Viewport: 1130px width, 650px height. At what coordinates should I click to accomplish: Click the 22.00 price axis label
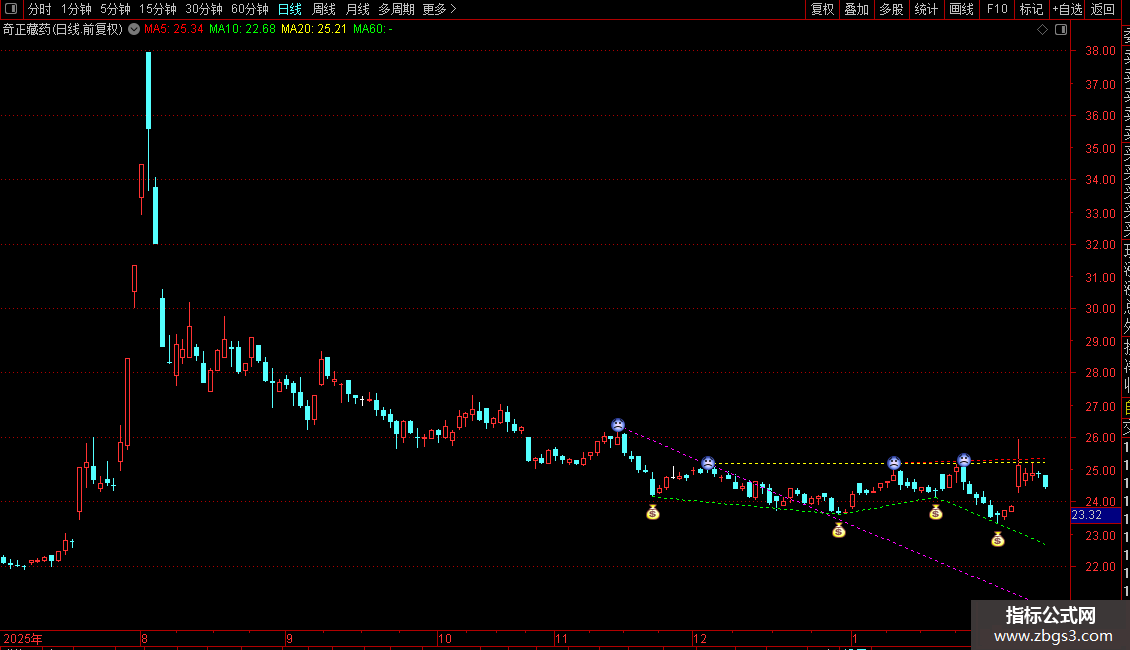pyautogui.click(x=1100, y=566)
